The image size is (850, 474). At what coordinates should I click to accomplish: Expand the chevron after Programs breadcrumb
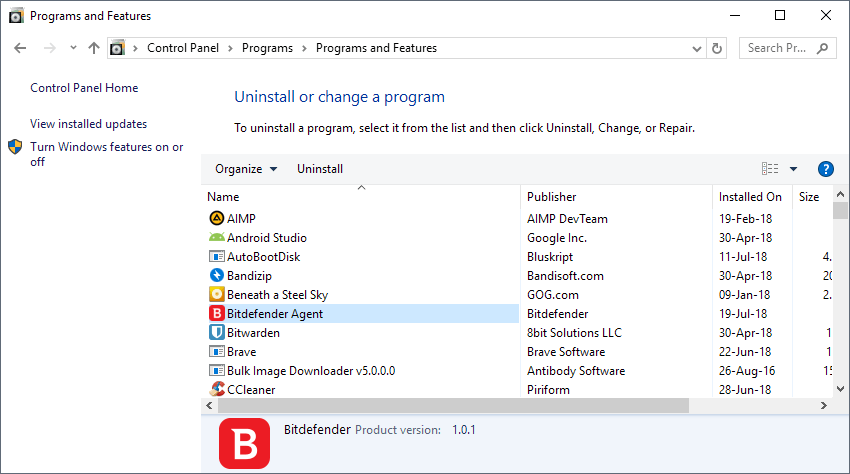tap(304, 48)
